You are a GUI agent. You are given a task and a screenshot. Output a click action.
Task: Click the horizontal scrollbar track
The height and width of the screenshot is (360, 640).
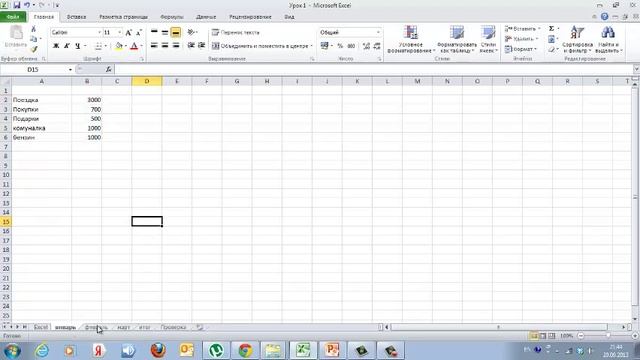tap(499, 327)
